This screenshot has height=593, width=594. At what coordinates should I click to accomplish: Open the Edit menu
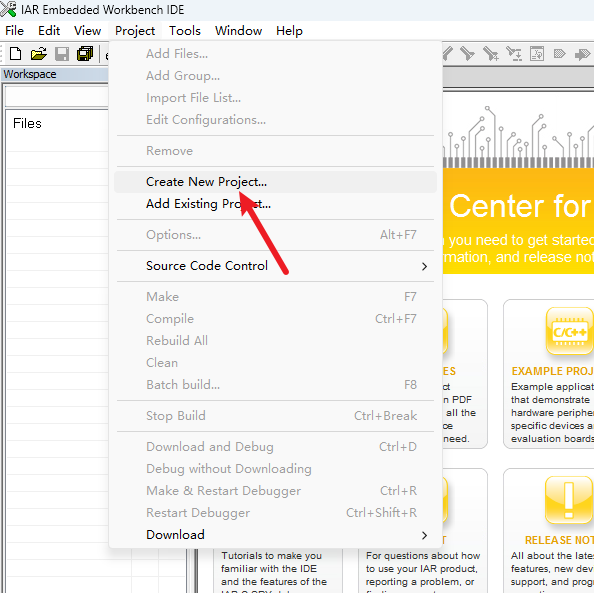[x=49, y=31]
